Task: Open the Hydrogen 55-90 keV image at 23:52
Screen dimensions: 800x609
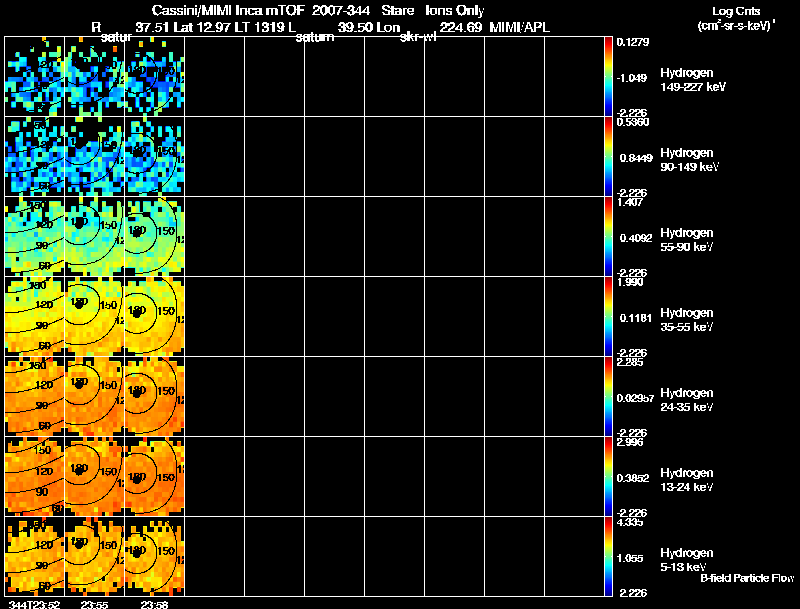Action: pos(35,237)
